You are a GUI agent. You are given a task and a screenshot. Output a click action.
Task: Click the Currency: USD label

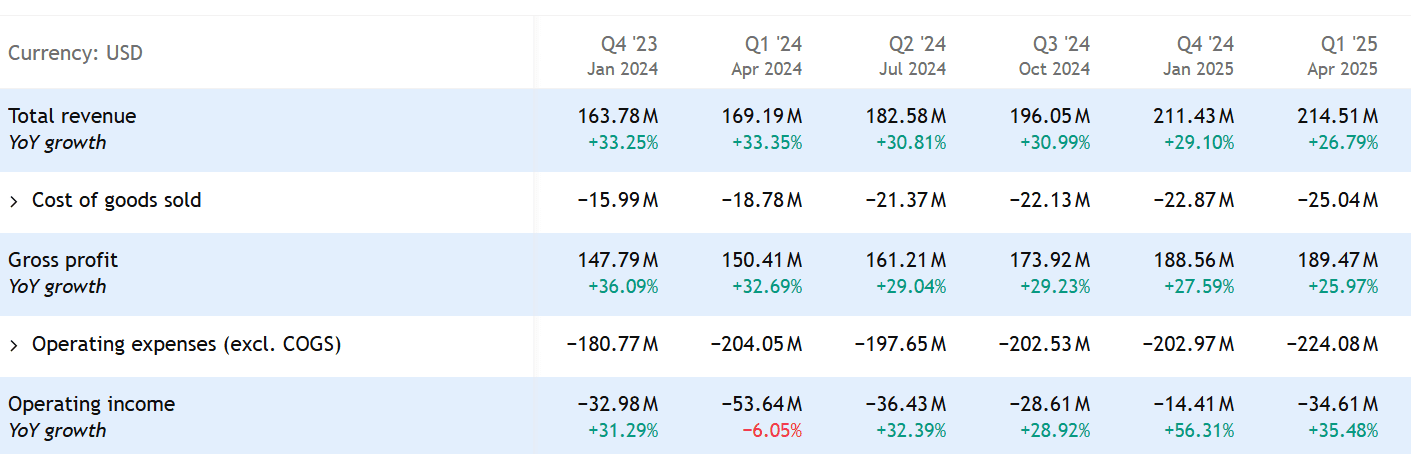(x=75, y=53)
